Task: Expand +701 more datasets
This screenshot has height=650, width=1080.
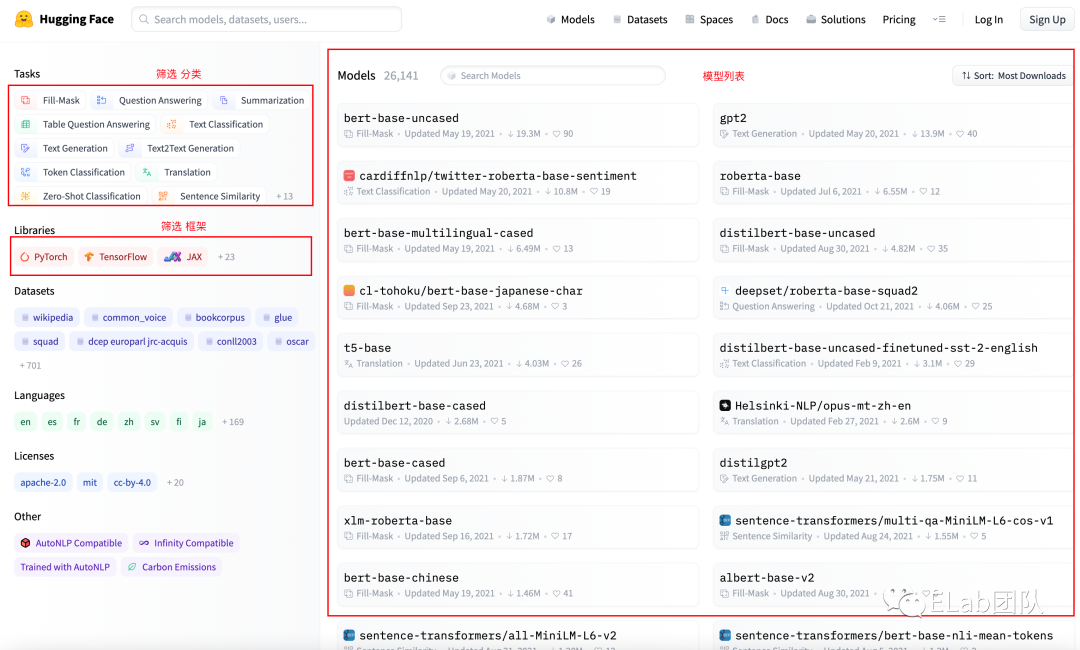Action: tap(30, 366)
